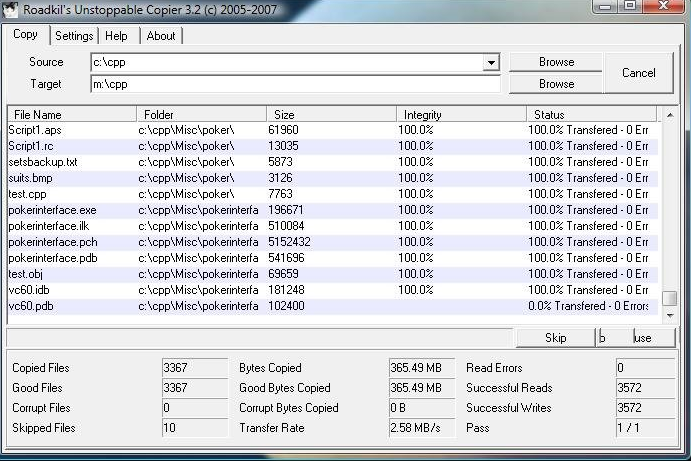Click the Skipped Files value 10

[x=195, y=428]
